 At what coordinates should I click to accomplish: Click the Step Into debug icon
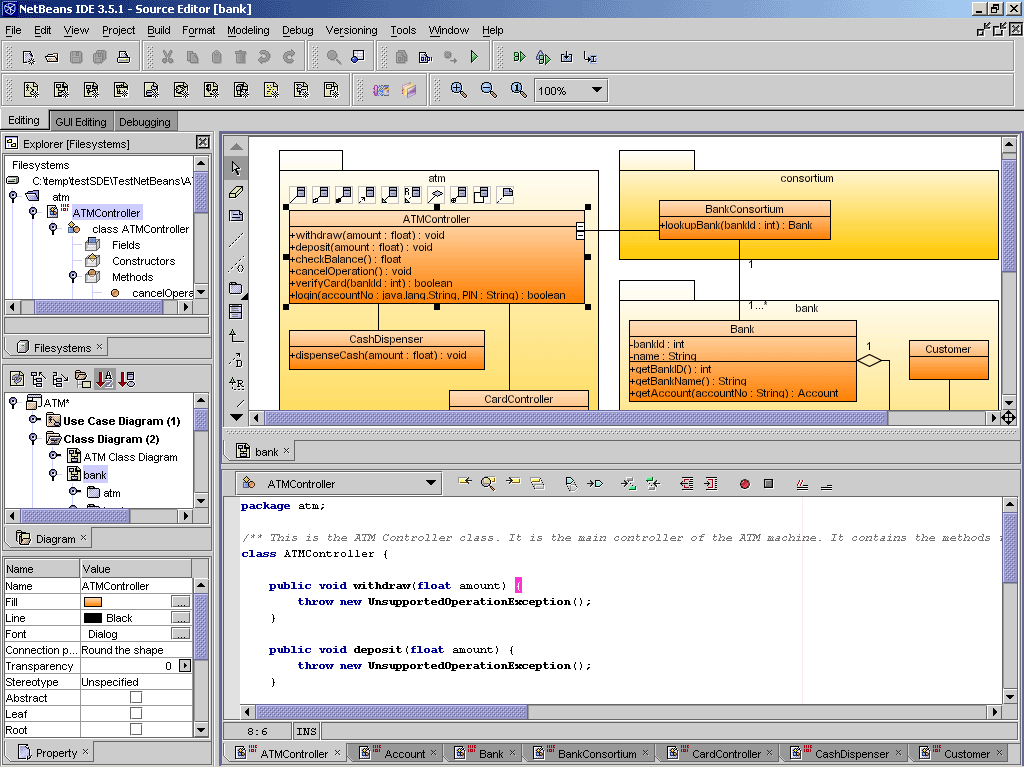pos(566,57)
